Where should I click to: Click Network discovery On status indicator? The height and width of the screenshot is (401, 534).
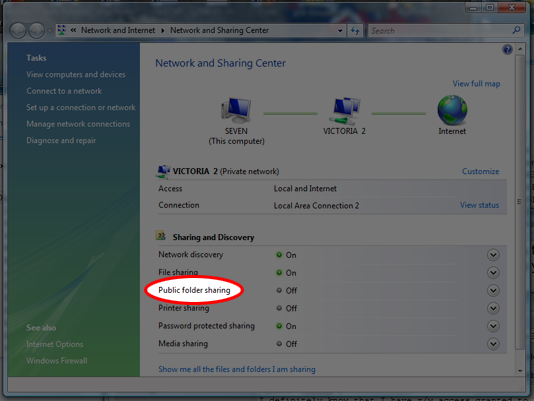pos(279,255)
